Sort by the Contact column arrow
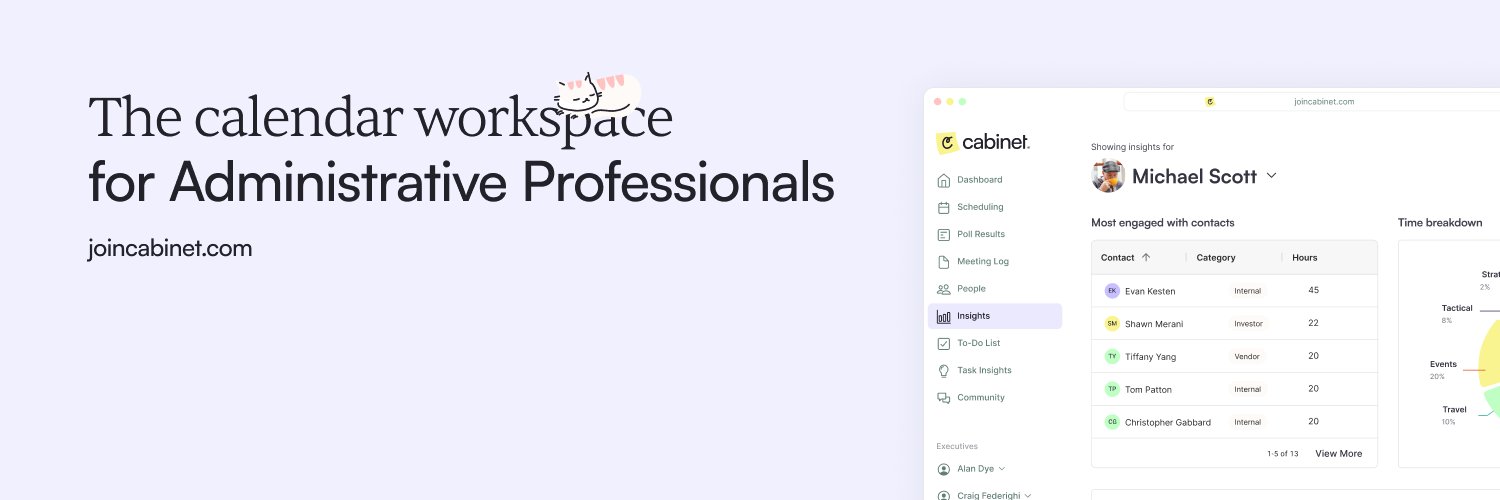This screenshot has width=1500, height=500. (1146, 257)
